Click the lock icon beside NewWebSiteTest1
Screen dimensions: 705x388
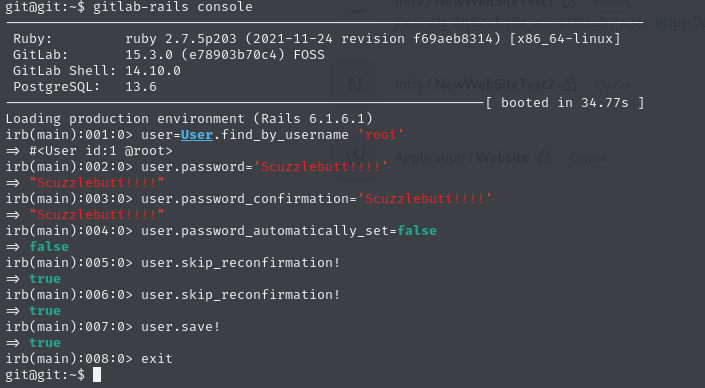coord(569,3)
